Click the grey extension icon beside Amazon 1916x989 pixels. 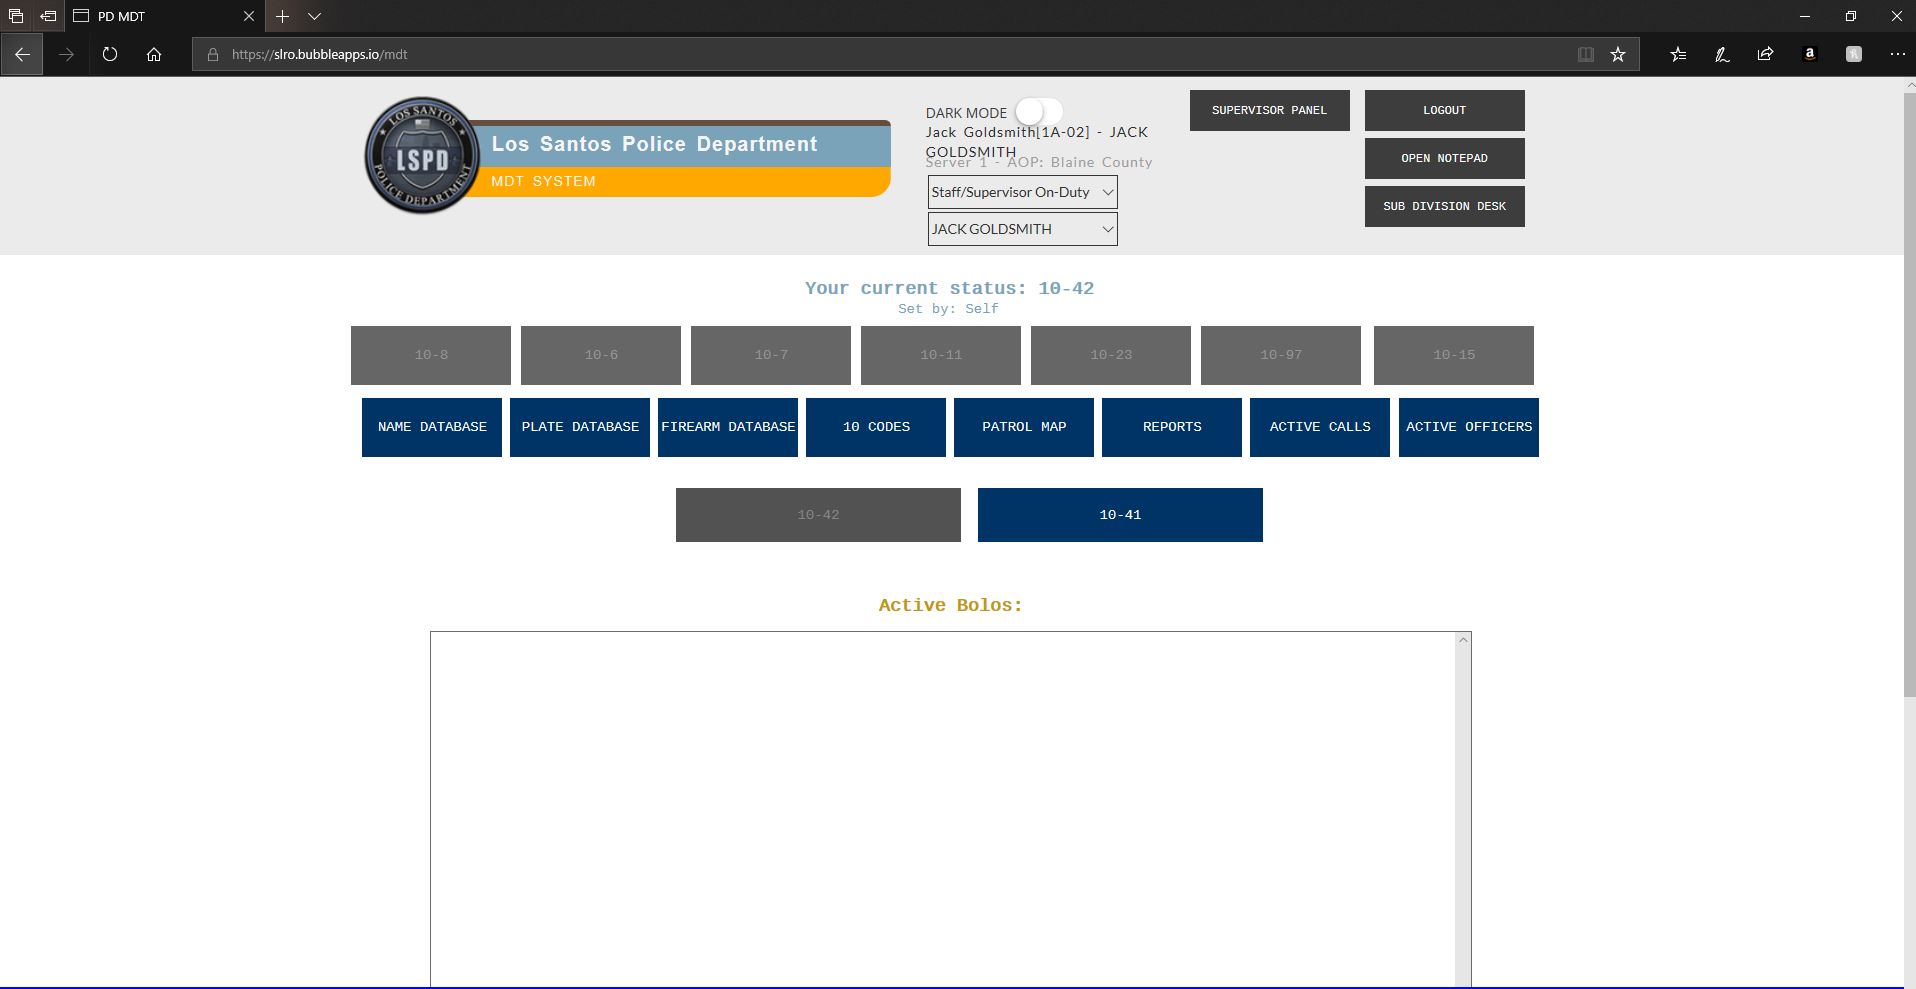(x=1854, y=55)
